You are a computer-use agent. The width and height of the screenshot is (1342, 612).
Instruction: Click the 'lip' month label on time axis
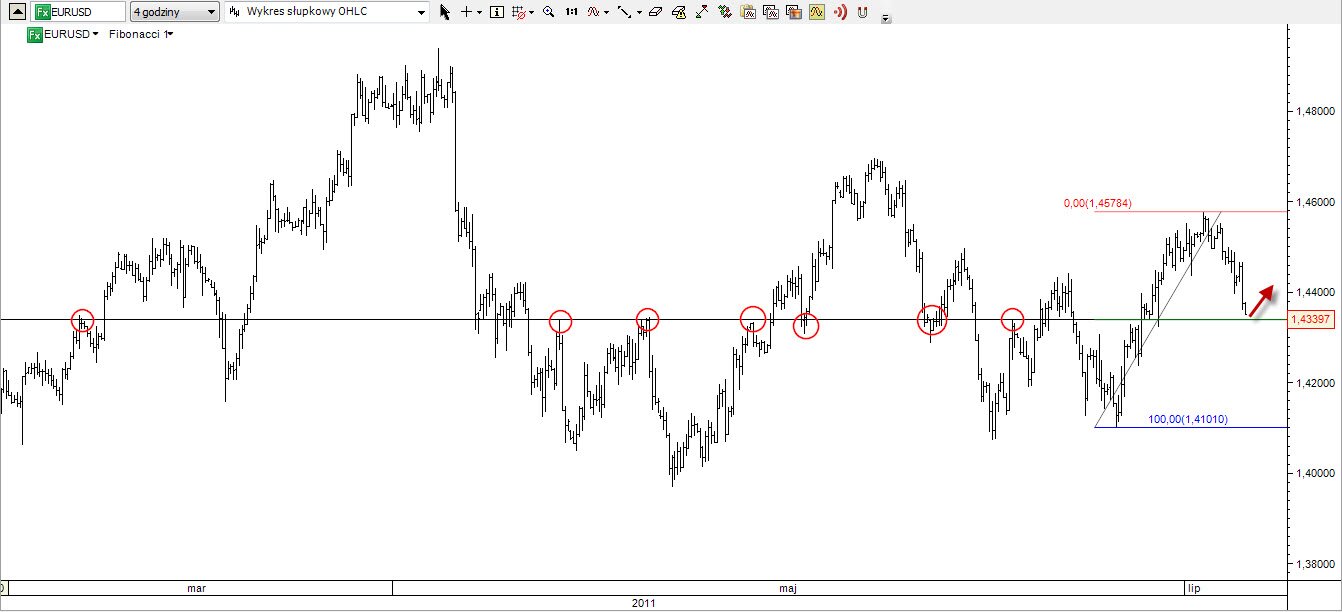[x=1192, y=588]
